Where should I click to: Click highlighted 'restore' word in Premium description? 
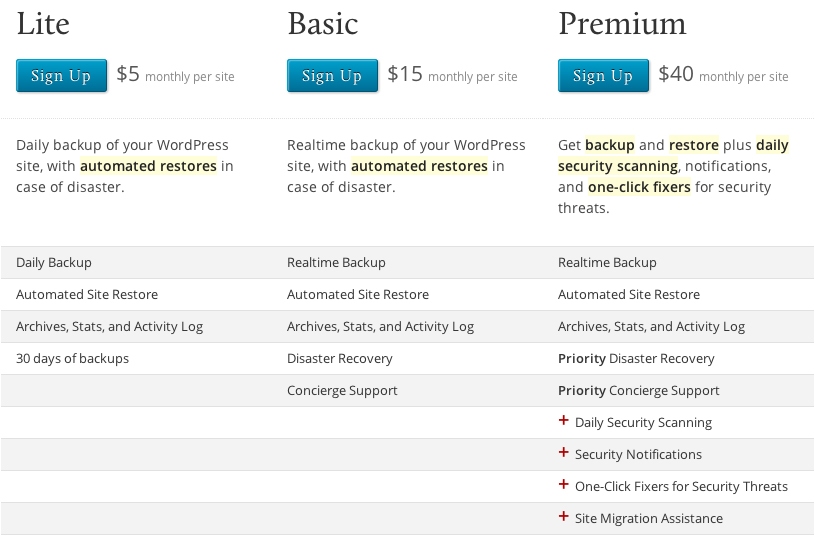click(x=694, y=145)
